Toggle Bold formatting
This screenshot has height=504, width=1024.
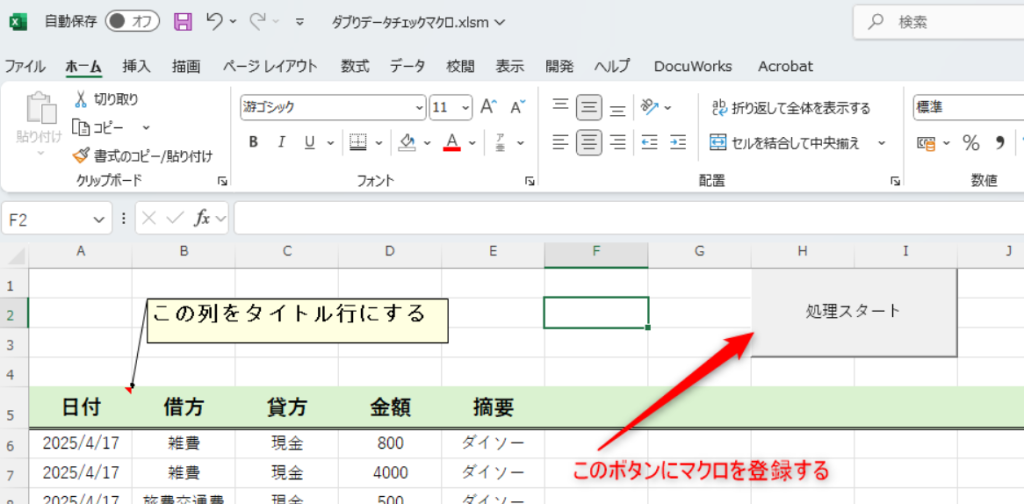pos(253,142)
